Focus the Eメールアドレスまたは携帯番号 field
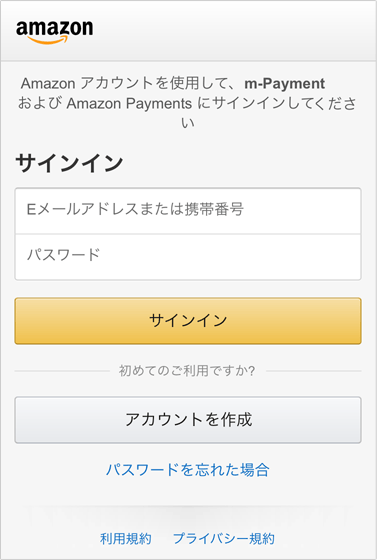The image size is (377, 560). point(188,211)
